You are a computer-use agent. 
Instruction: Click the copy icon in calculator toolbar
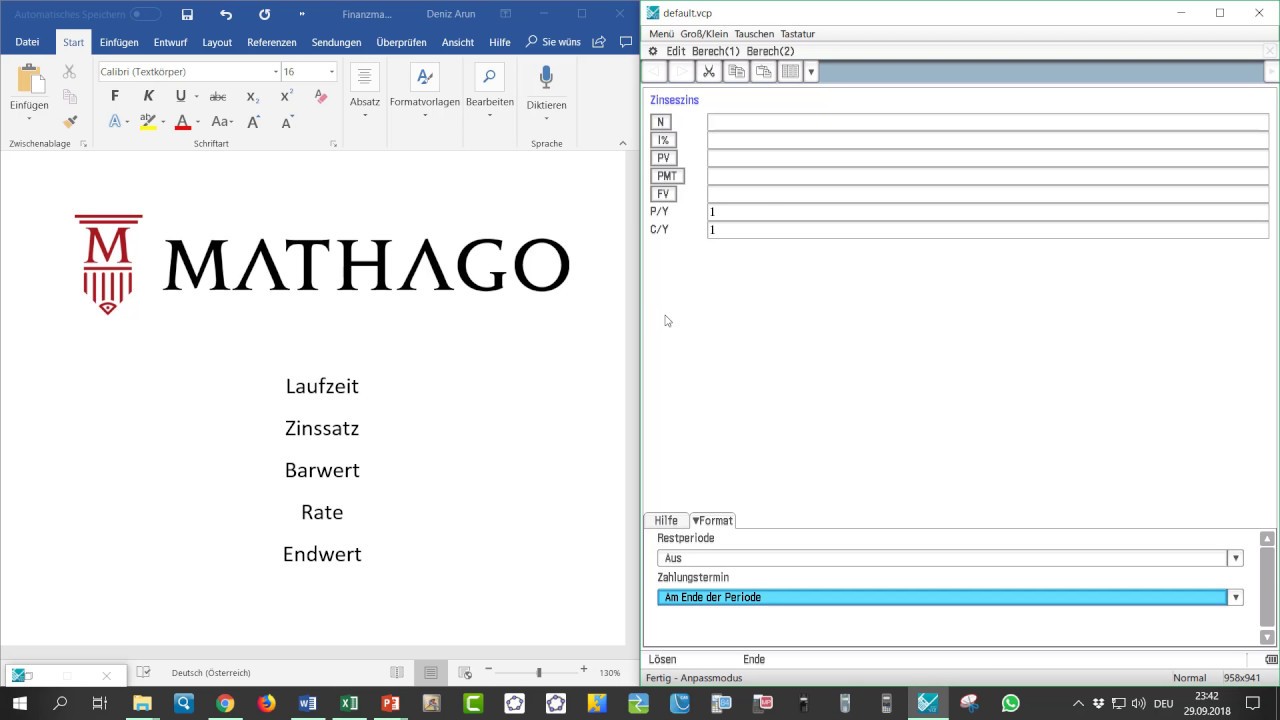click(736, 72)
